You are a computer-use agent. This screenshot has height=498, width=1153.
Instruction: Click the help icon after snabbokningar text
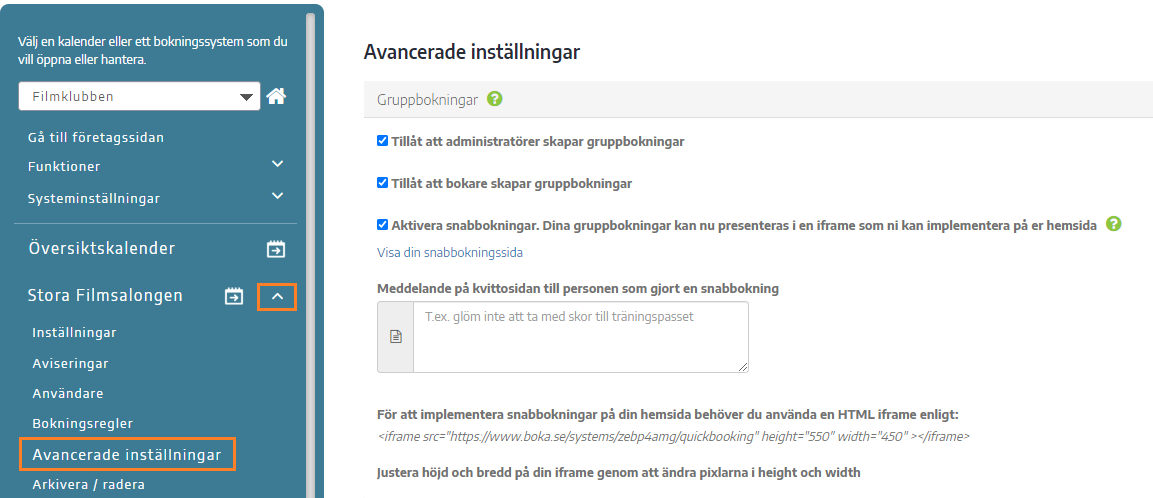[x=1113, y=224]
